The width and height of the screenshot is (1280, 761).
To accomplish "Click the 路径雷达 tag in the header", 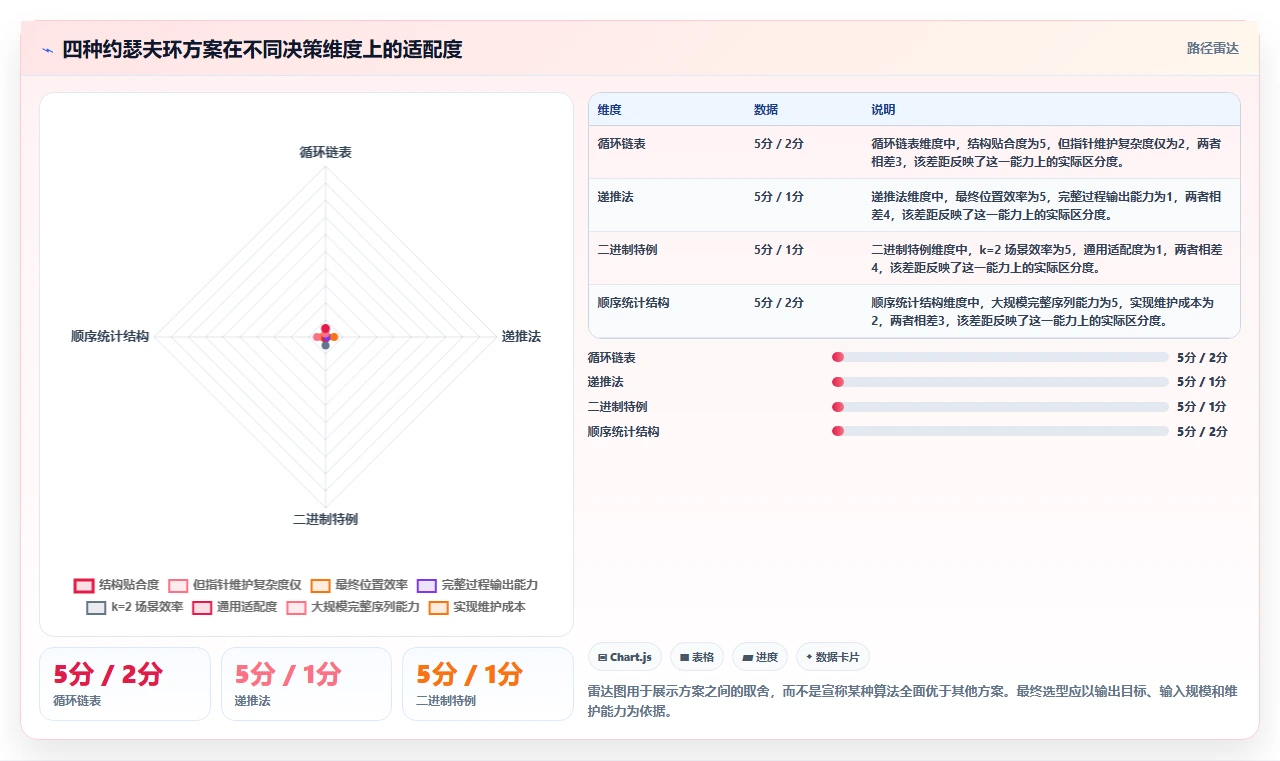I will [x=1212, y=48].
